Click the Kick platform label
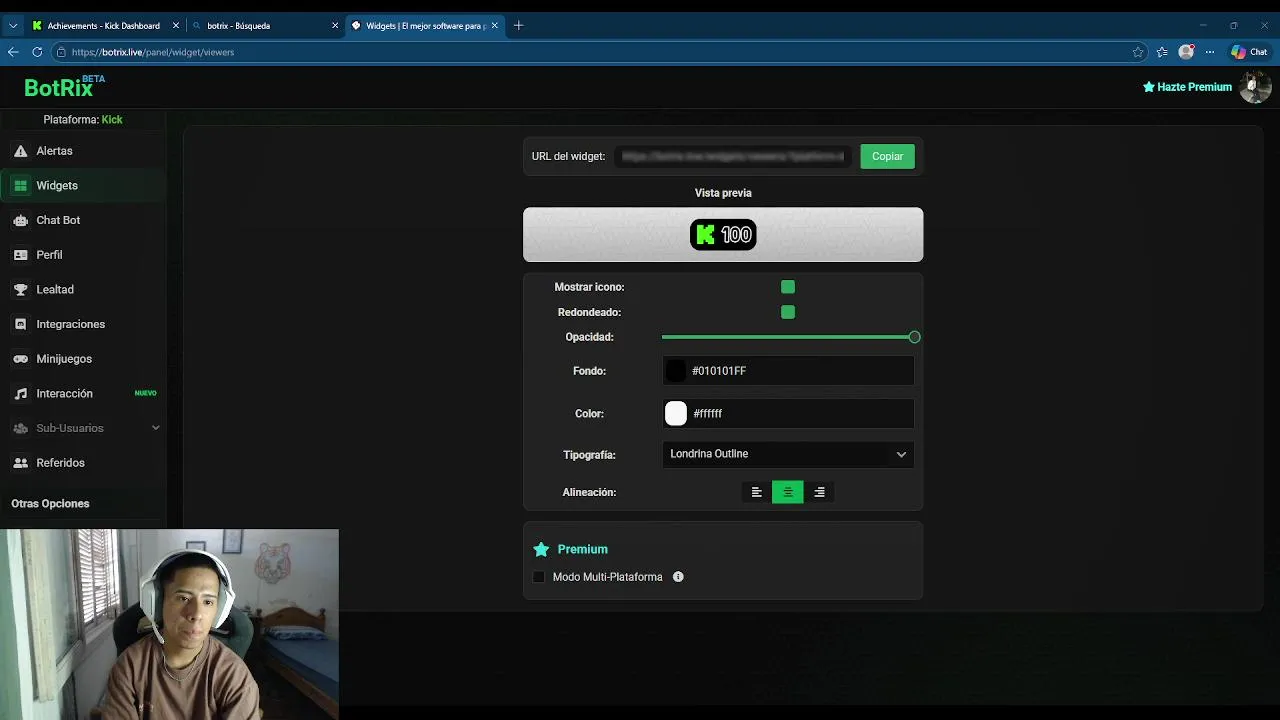This screenshot has width=1280, height=720. (x=112, y=119)
